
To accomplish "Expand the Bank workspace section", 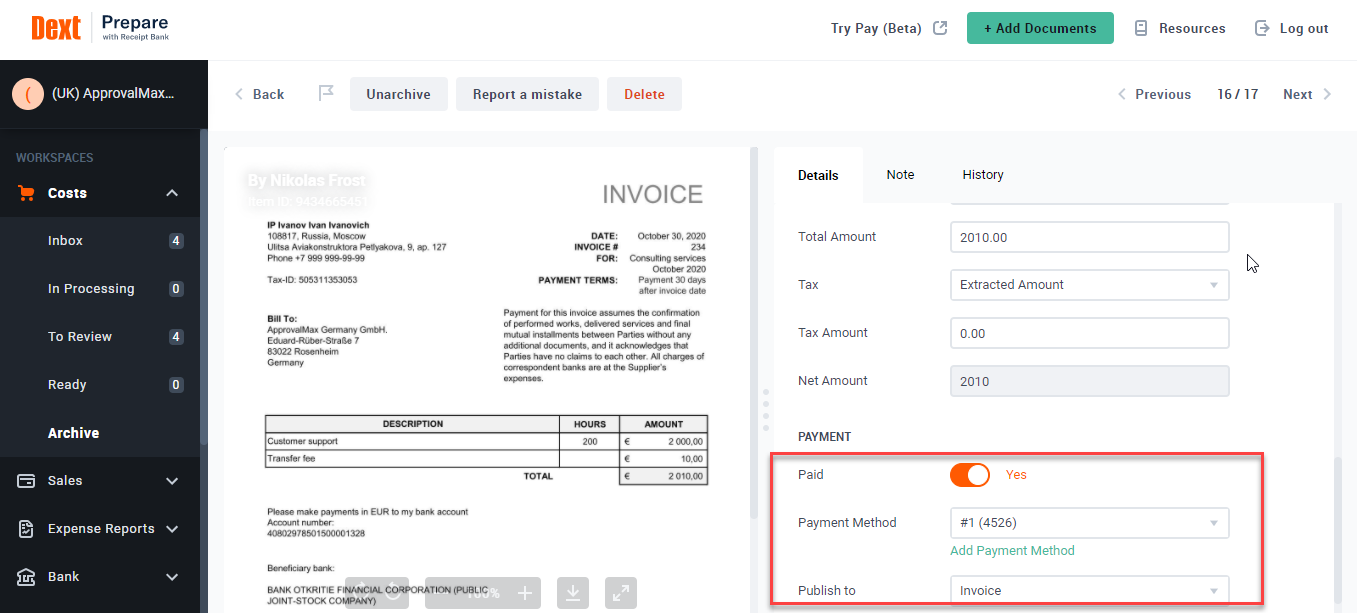I will click(x=172, y=577).
